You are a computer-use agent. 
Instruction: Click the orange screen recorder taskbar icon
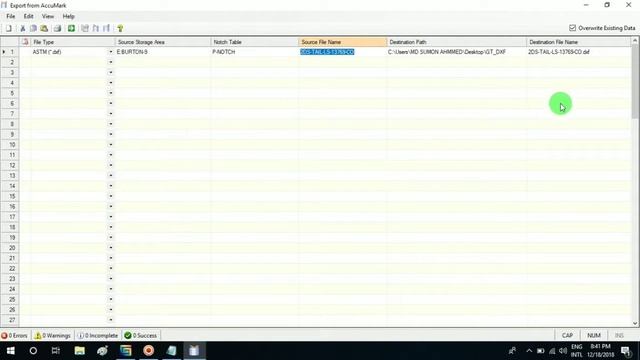click(x=149, y=351)
